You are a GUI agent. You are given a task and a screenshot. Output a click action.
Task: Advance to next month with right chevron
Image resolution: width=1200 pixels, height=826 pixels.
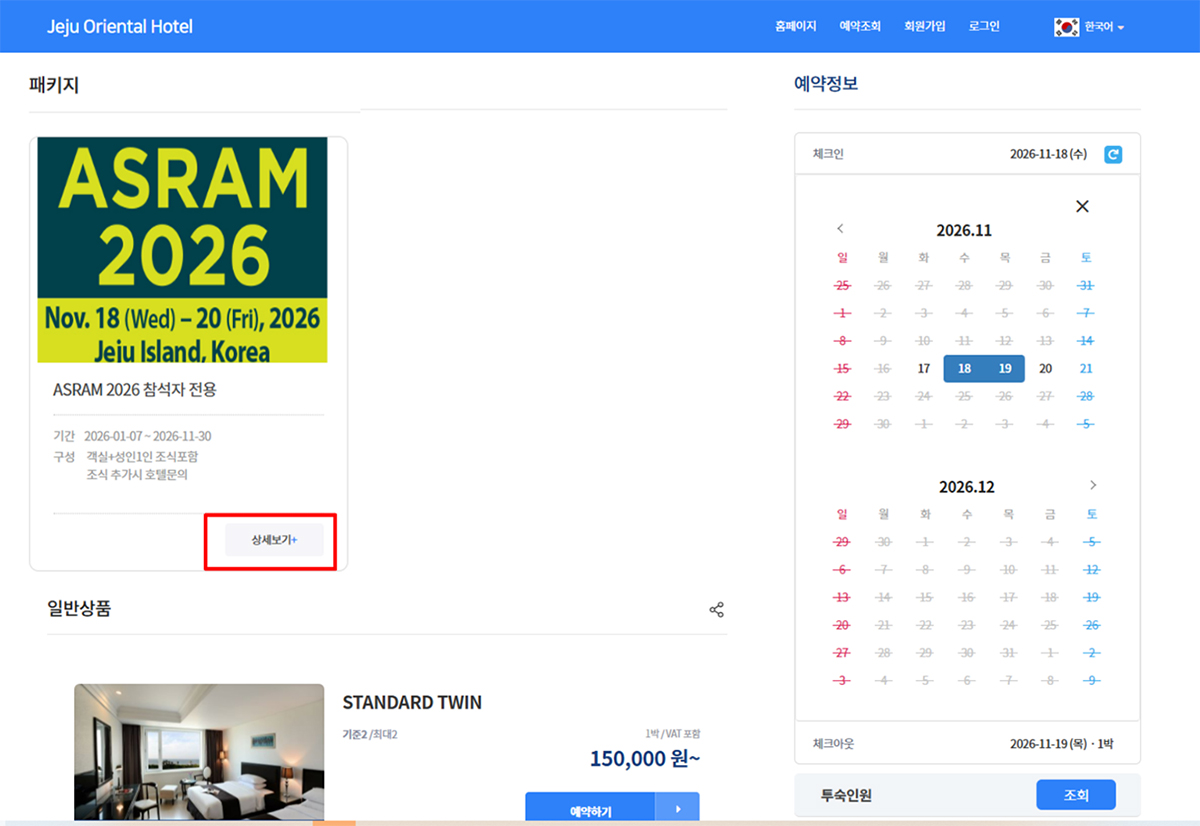[x=1093, y=485]
